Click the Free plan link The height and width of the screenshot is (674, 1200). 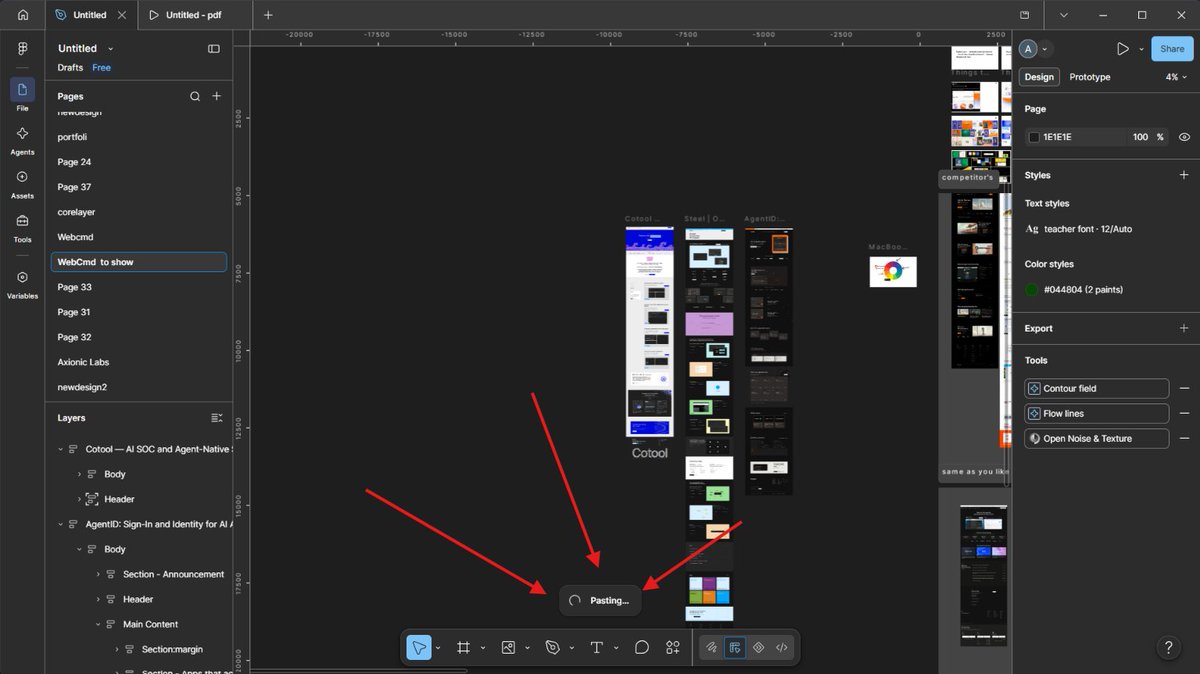(x=101, y=68)
